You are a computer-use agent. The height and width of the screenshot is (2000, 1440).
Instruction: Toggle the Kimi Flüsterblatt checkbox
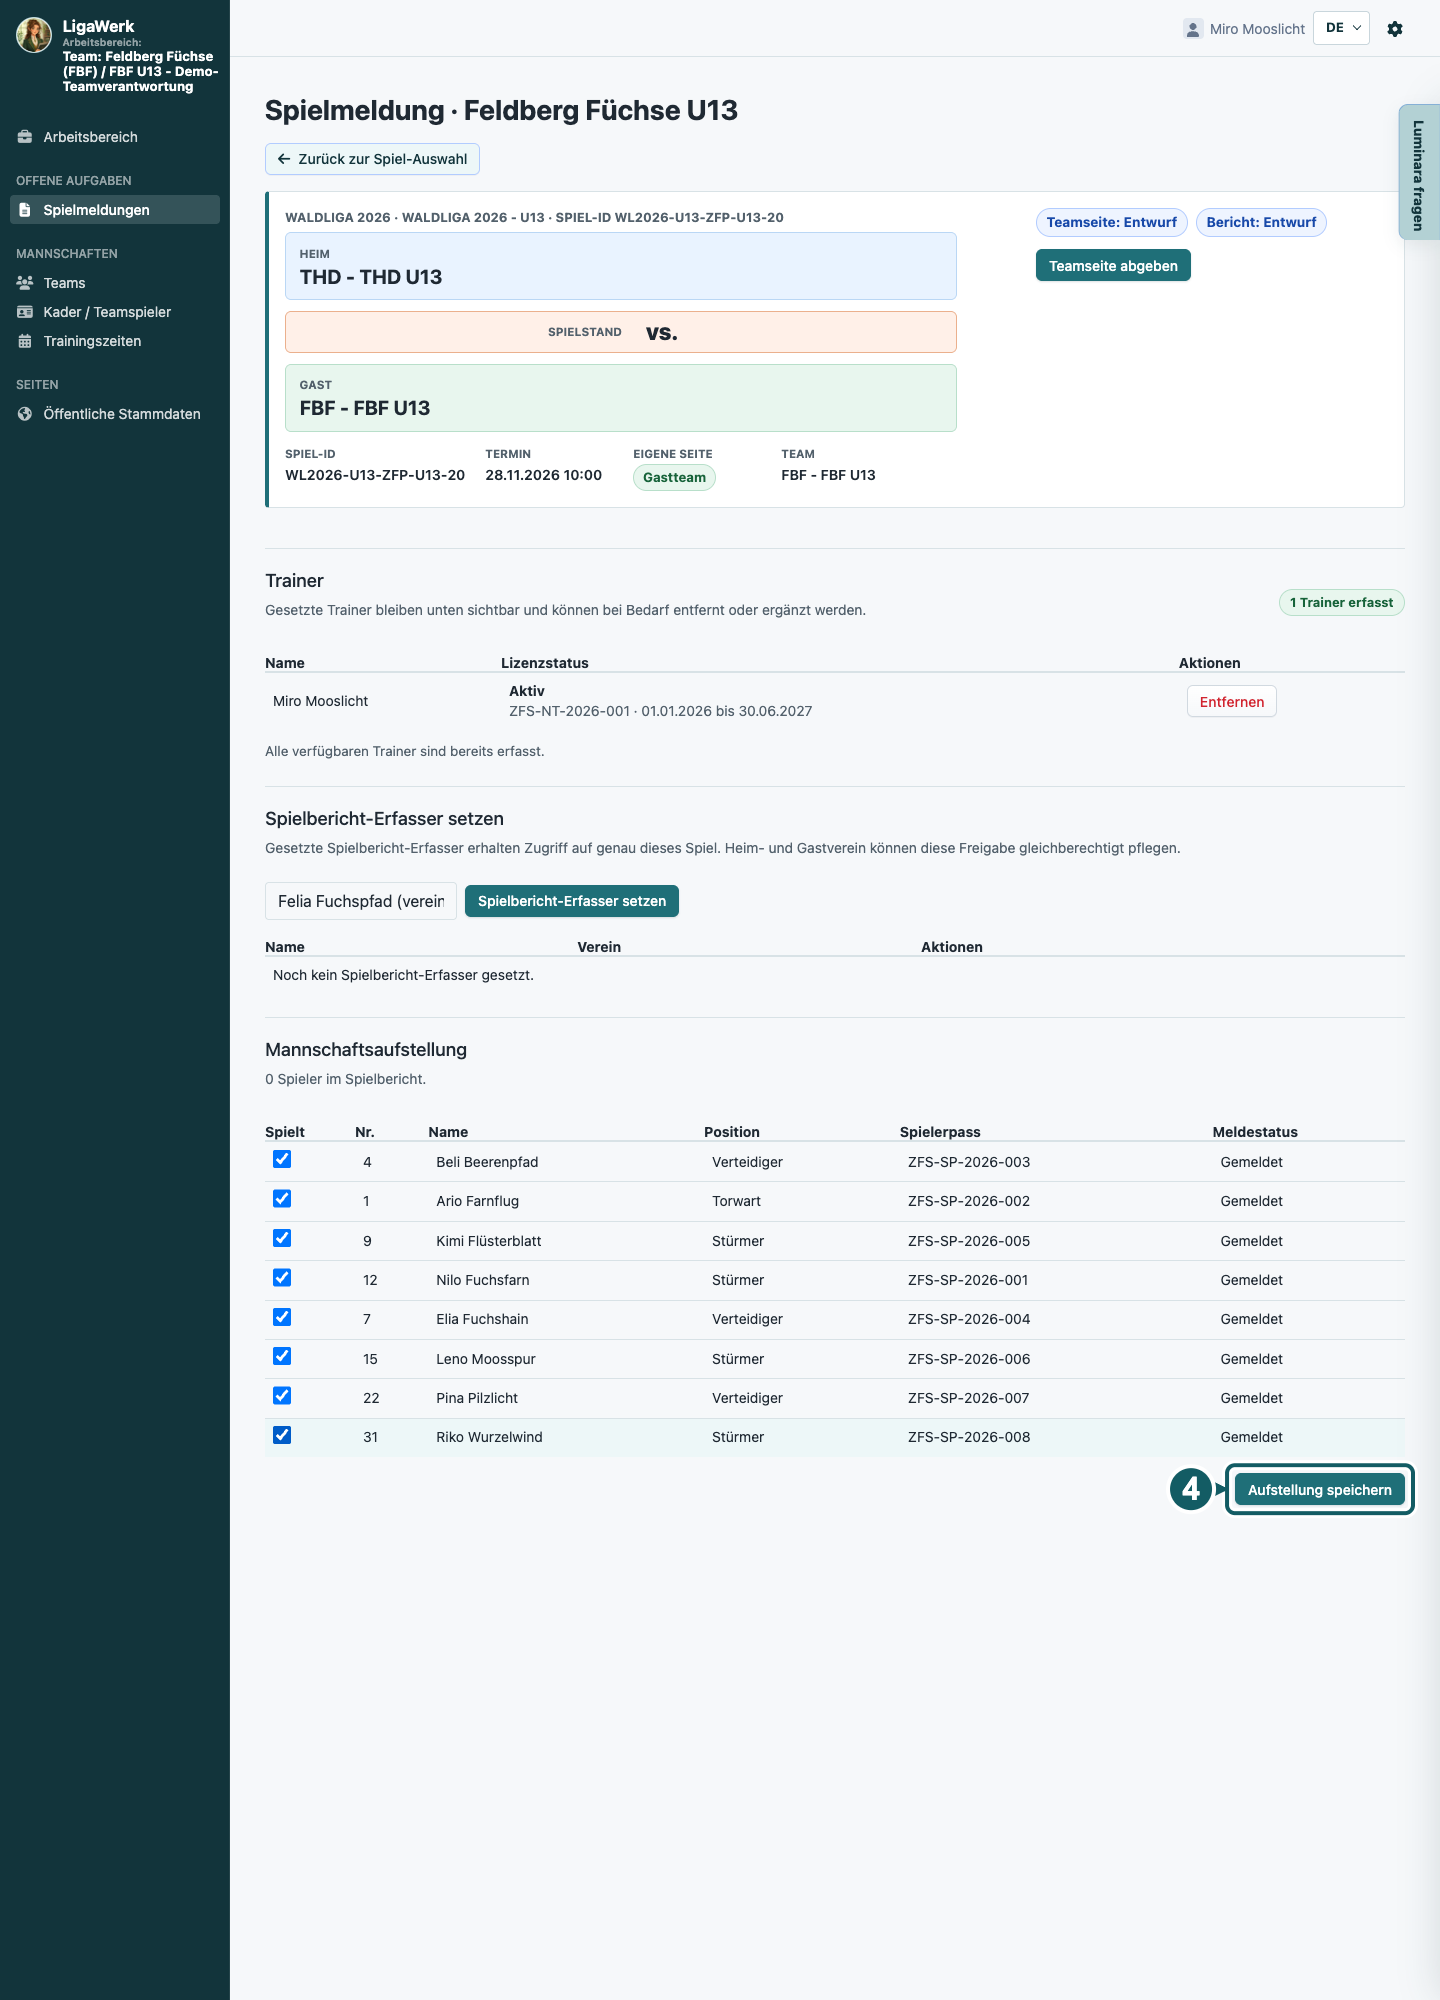(x=282, y=1238)
